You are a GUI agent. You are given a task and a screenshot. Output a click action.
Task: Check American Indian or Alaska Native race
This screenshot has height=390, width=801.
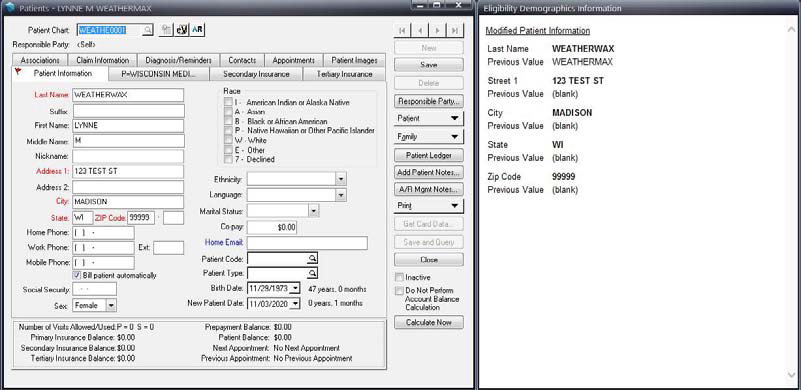click(x=228, y=102)
